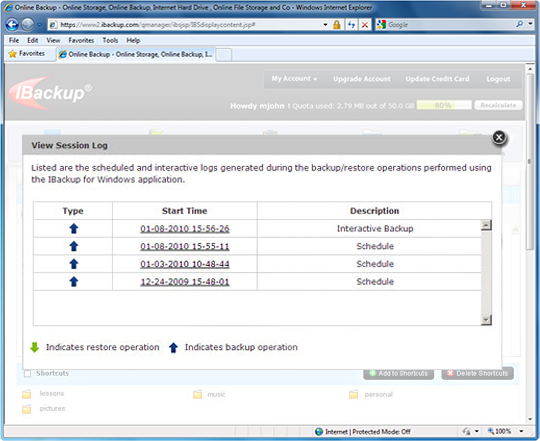
Task: Click backup arrow icon in Interactive Backup row
Action: coord(74,229)
